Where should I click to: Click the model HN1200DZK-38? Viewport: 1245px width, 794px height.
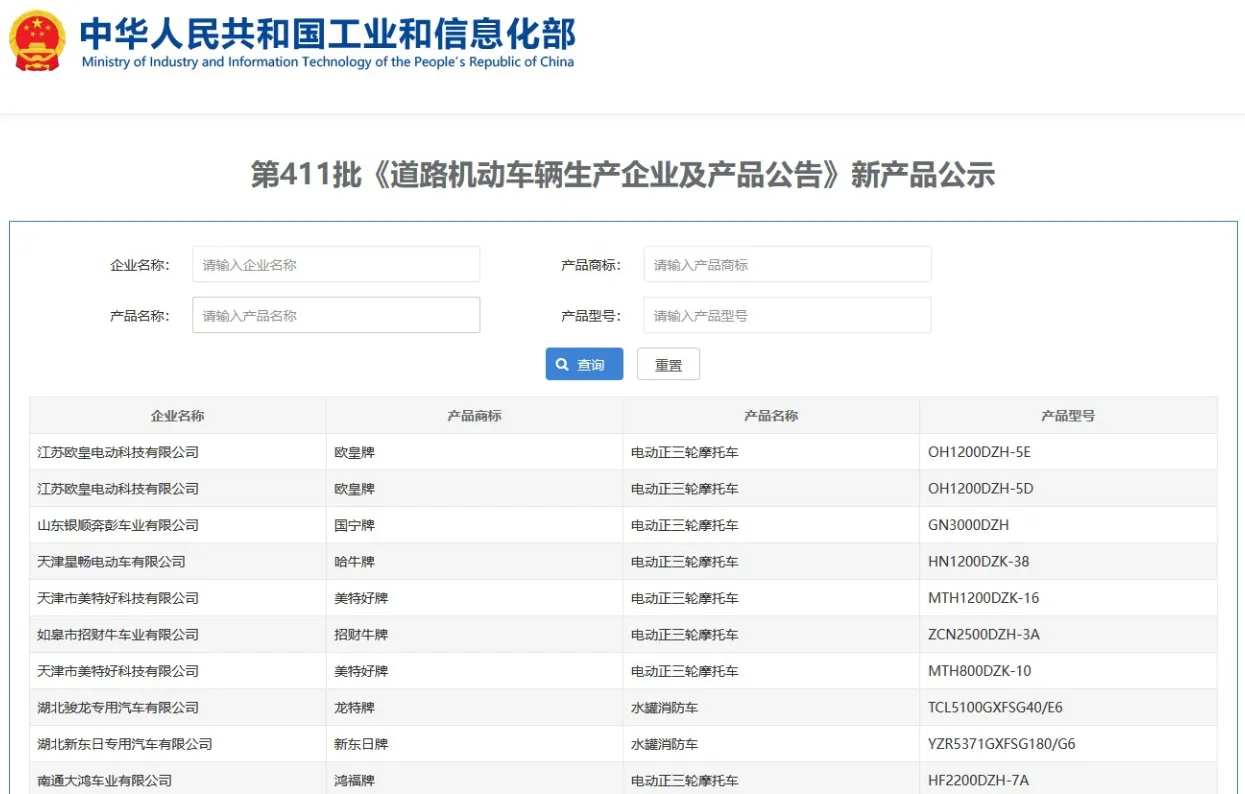tap(978, 562)
